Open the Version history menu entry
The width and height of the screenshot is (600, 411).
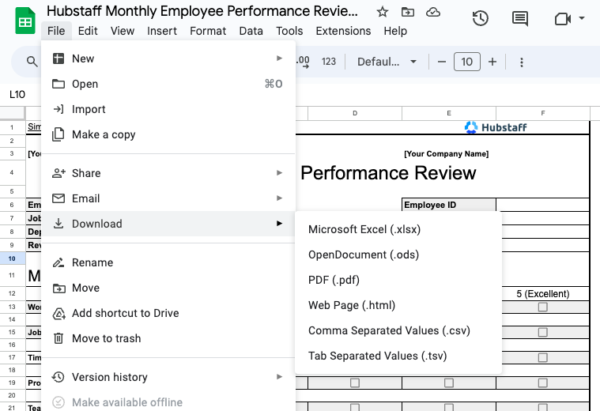168,377
